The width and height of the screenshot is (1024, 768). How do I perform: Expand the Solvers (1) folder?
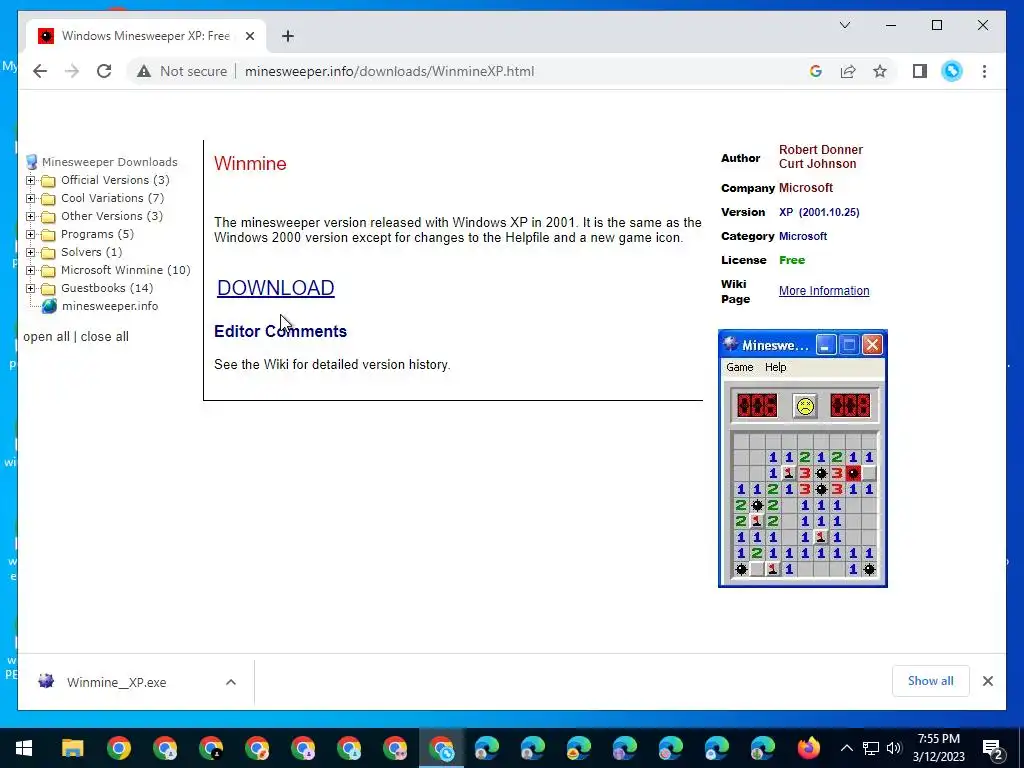(x=30, y=252)
